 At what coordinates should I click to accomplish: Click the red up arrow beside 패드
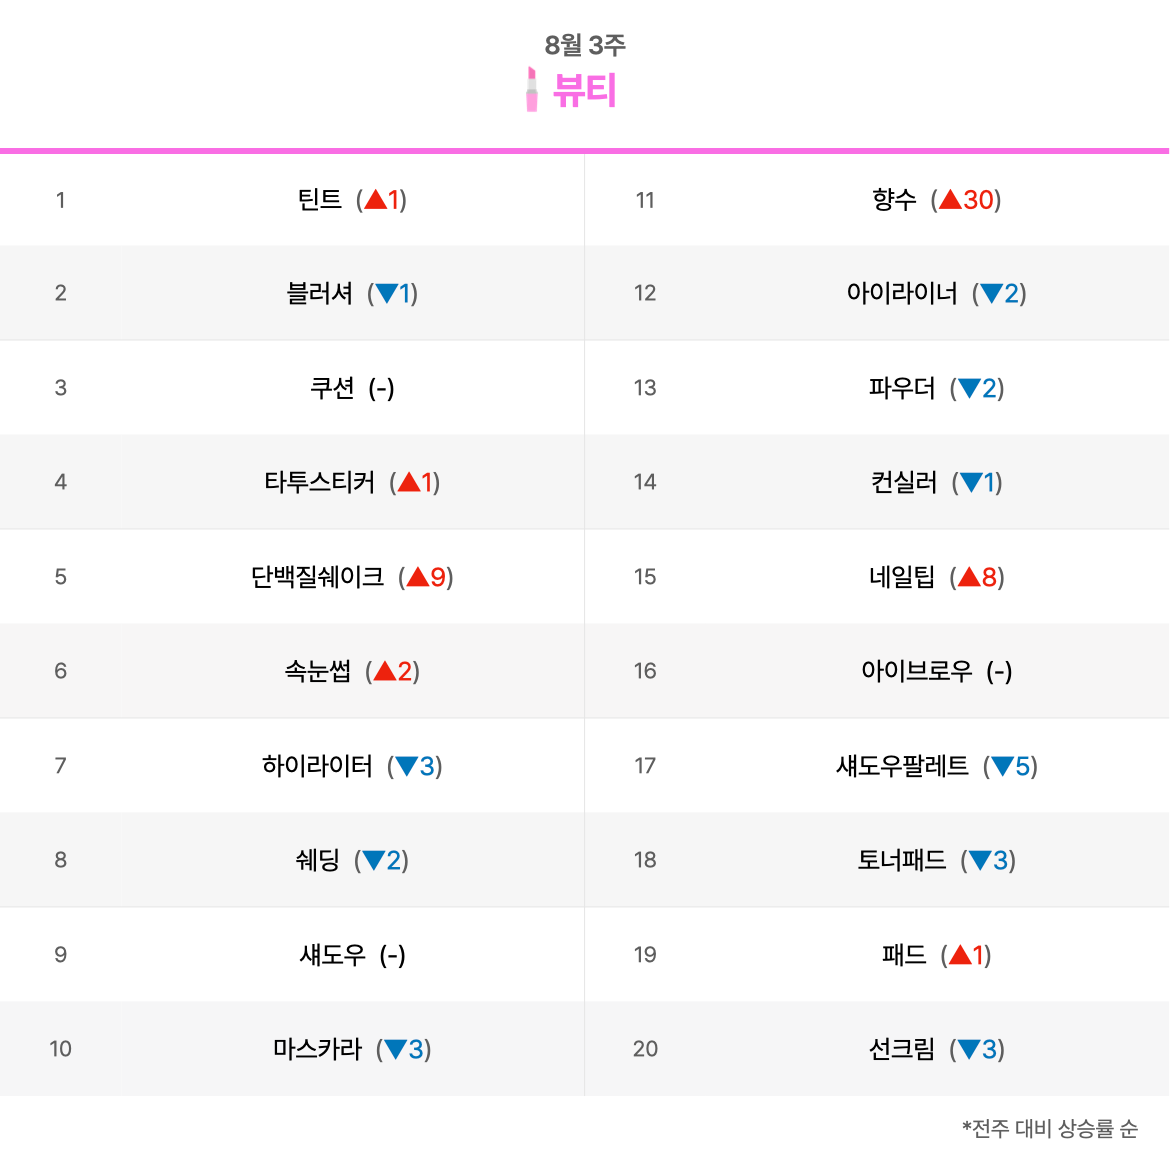pyautogui.click(x=960, y=955)
